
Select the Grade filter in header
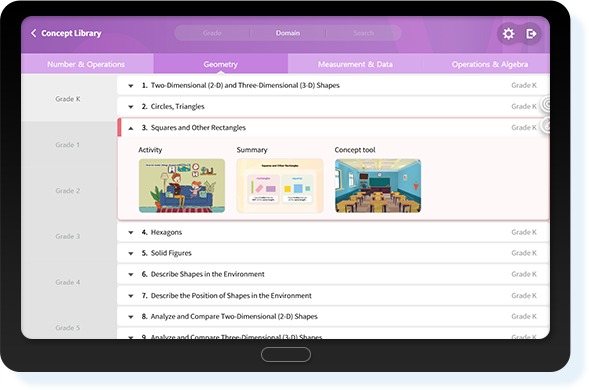pyautogui.click(x=212, y=33)
